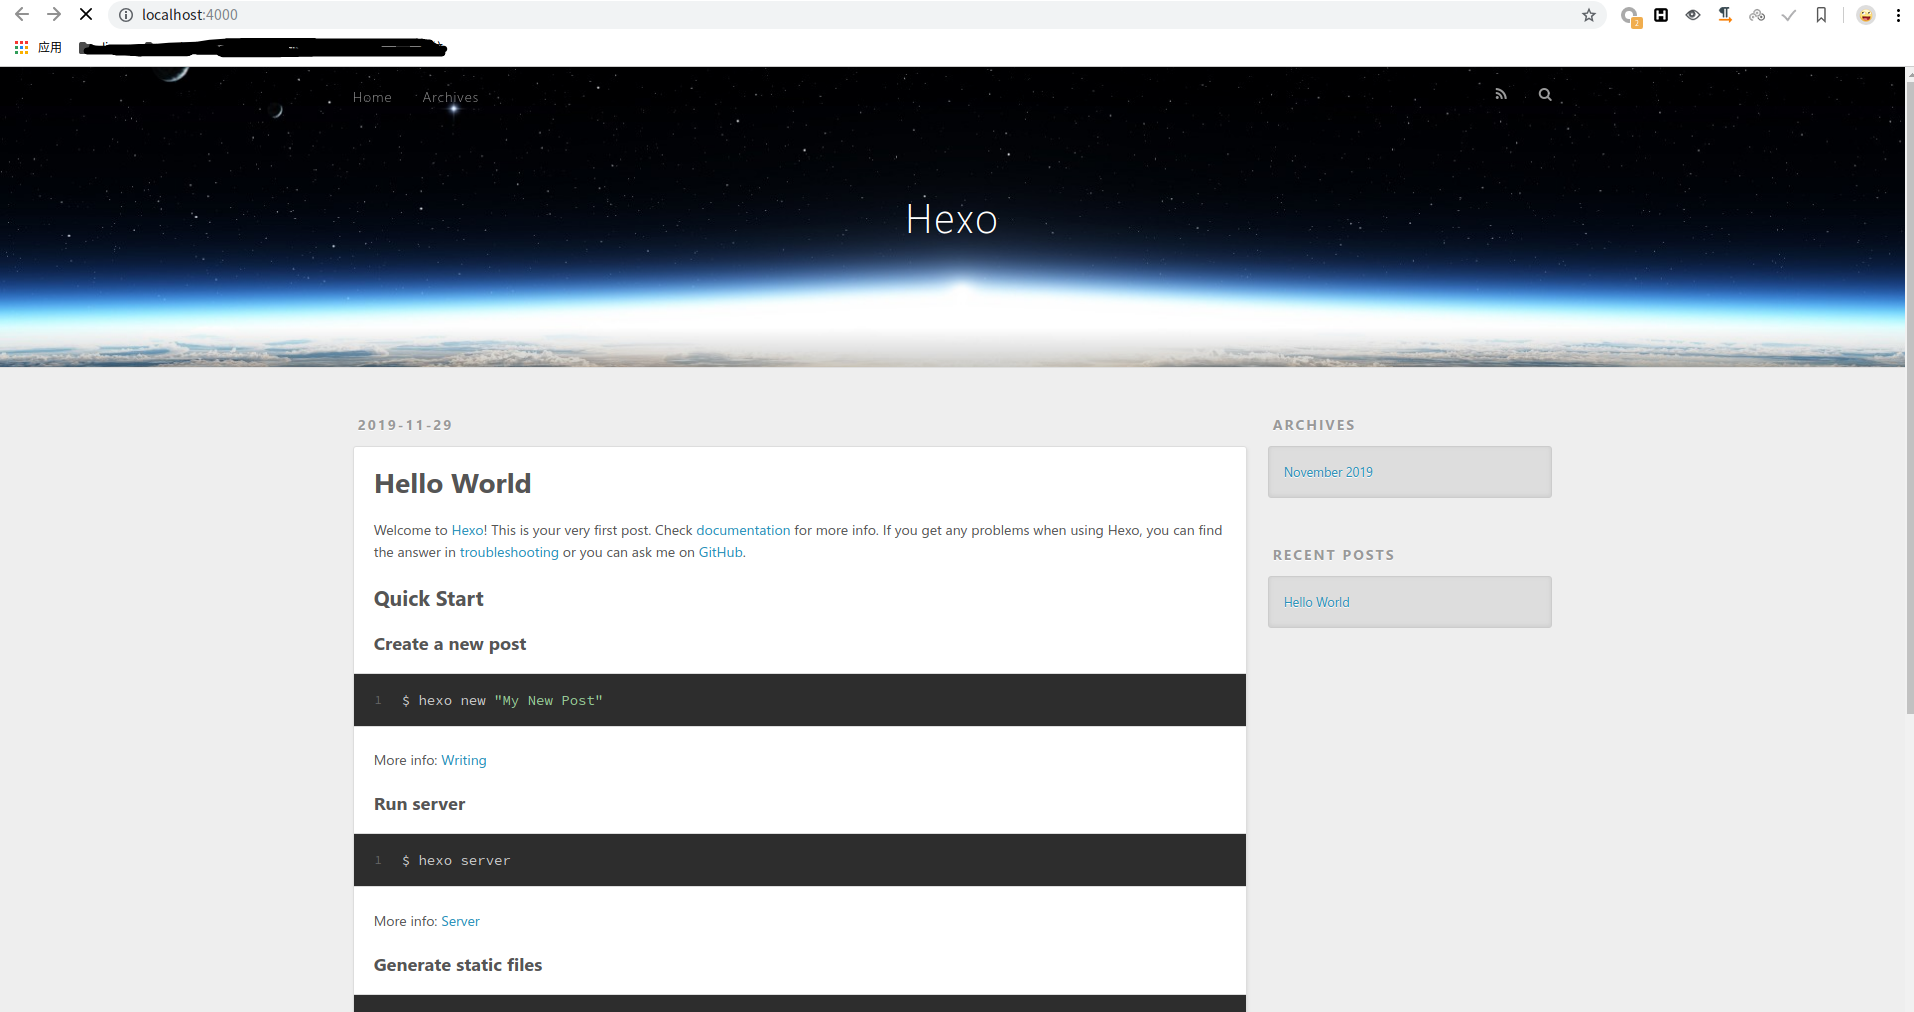Go to Home in the blog navigation
Image resolution: width=1914 pixels, height=1012 pixels.
372,97
